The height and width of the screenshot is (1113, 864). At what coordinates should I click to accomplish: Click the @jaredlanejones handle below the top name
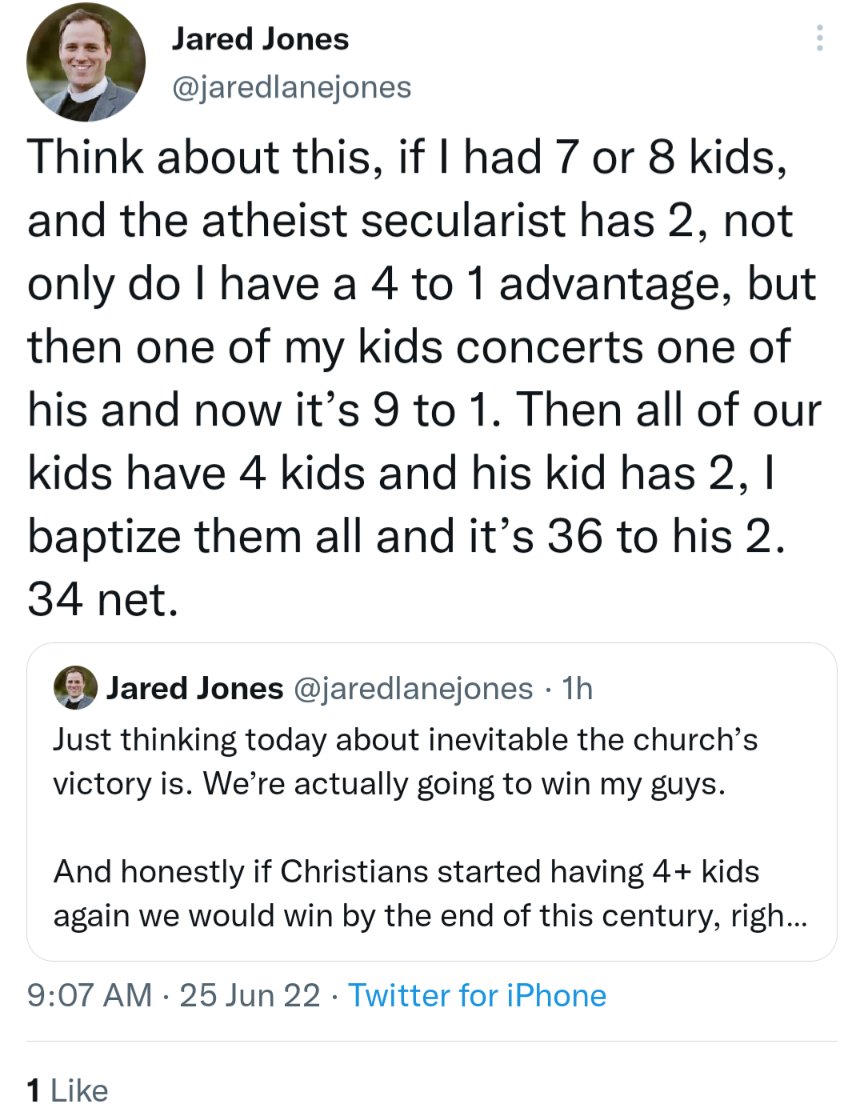tap(292, 87)
